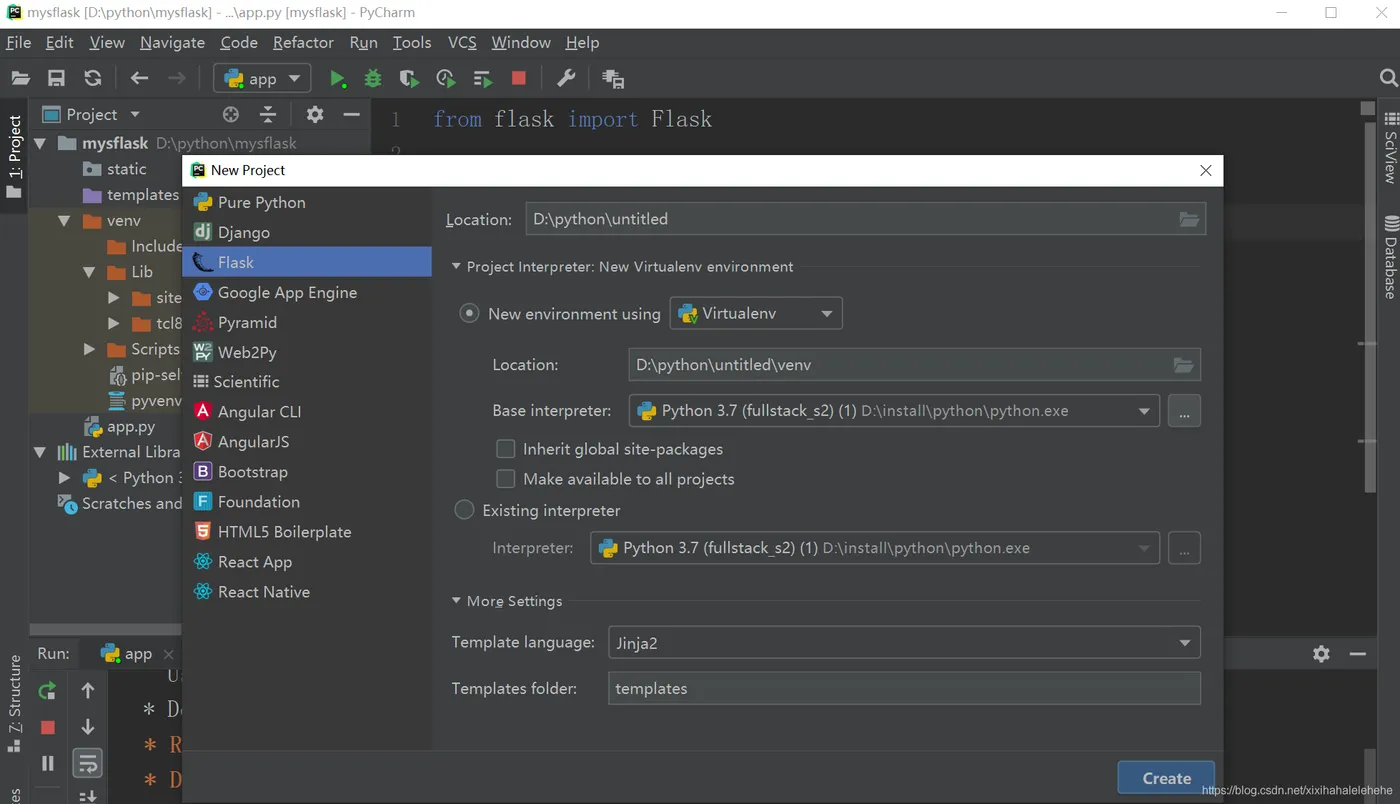Open settings with the wrench icon
Screen dimensions: 1400x804
coord(565,79)
